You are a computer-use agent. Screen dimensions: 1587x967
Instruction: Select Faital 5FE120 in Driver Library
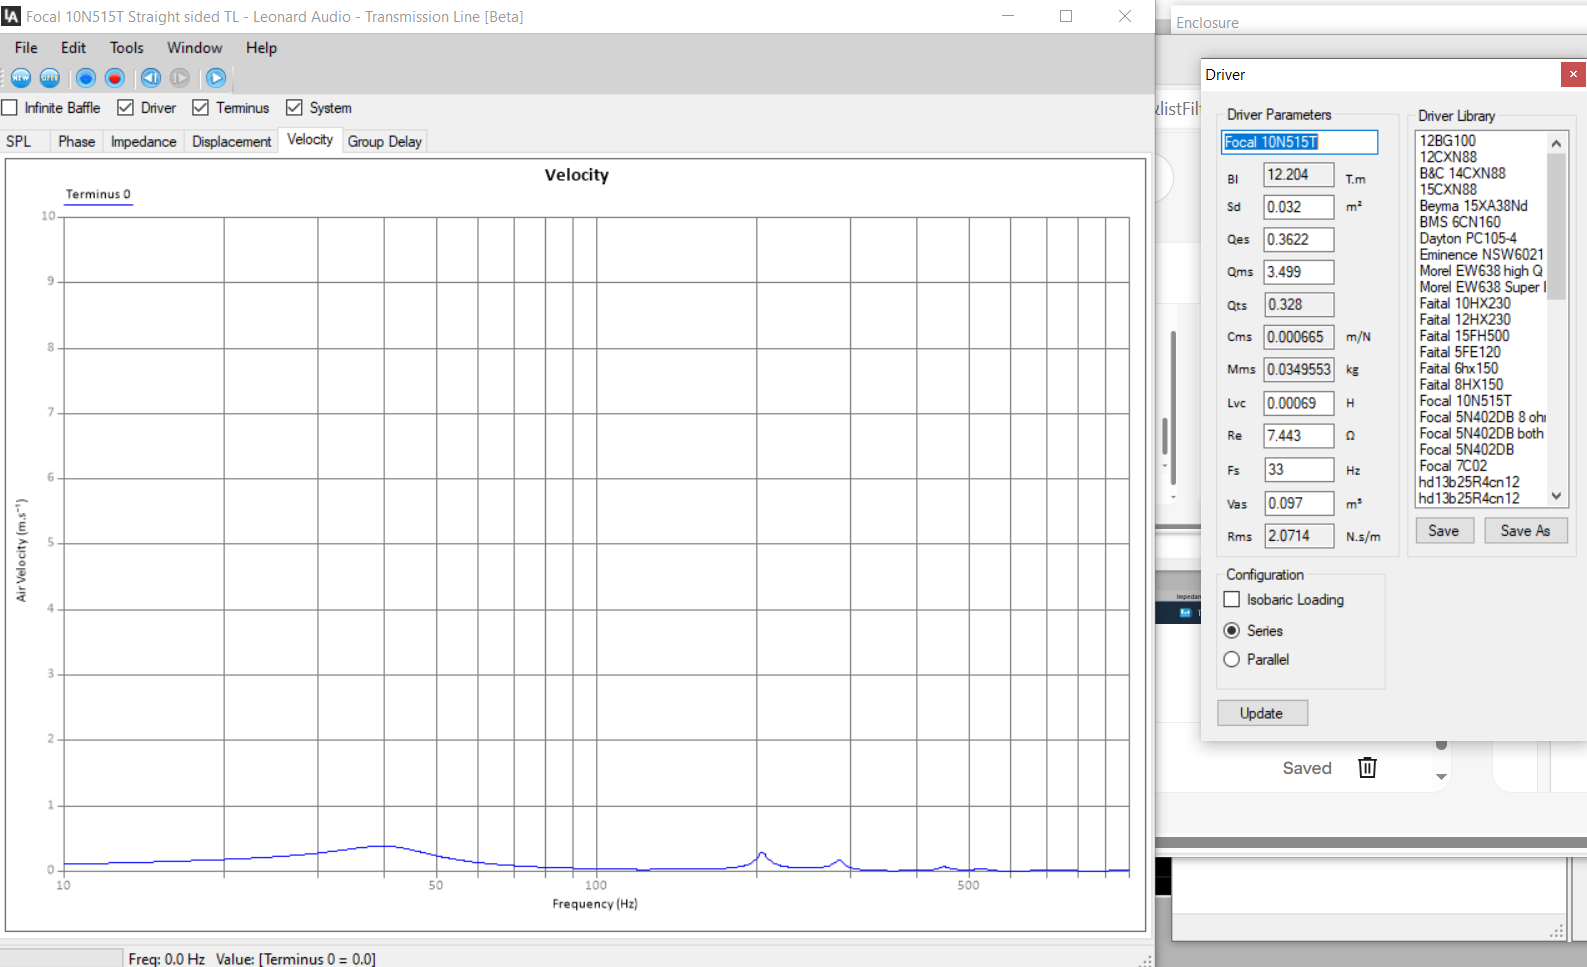tap(1459, 352)
